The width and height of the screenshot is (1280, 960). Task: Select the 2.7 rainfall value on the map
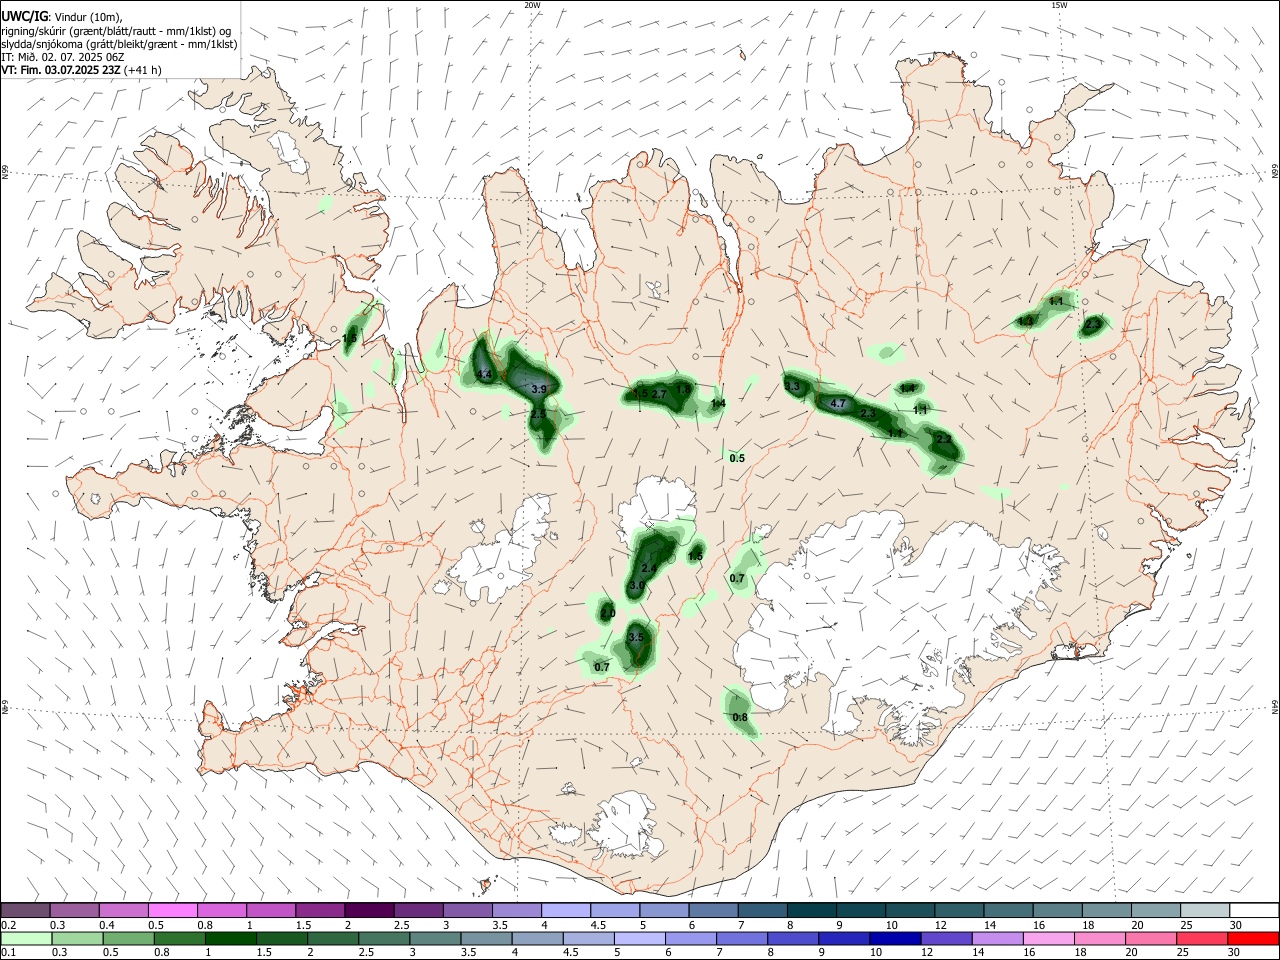[x=659, y=395]
